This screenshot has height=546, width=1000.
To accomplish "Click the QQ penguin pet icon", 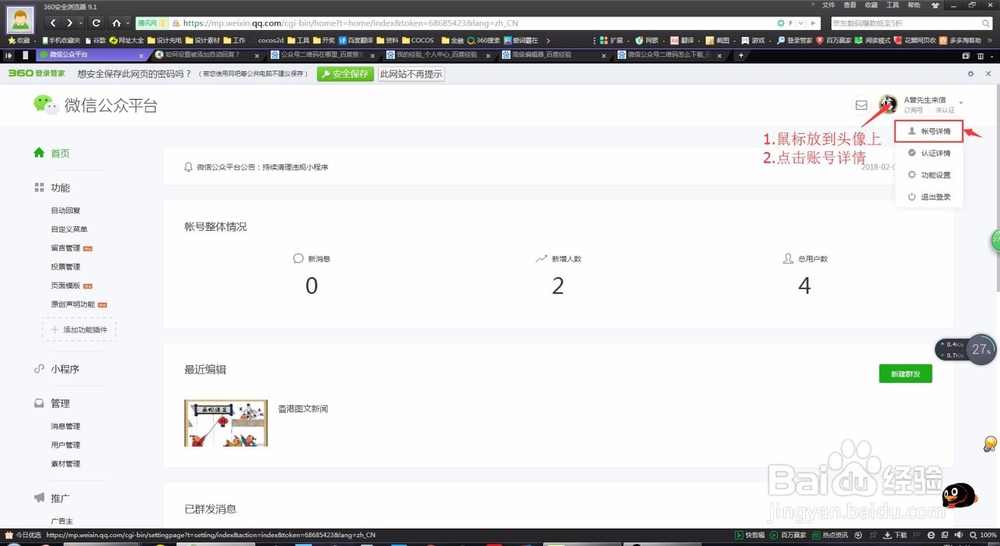I will [959, 495].
